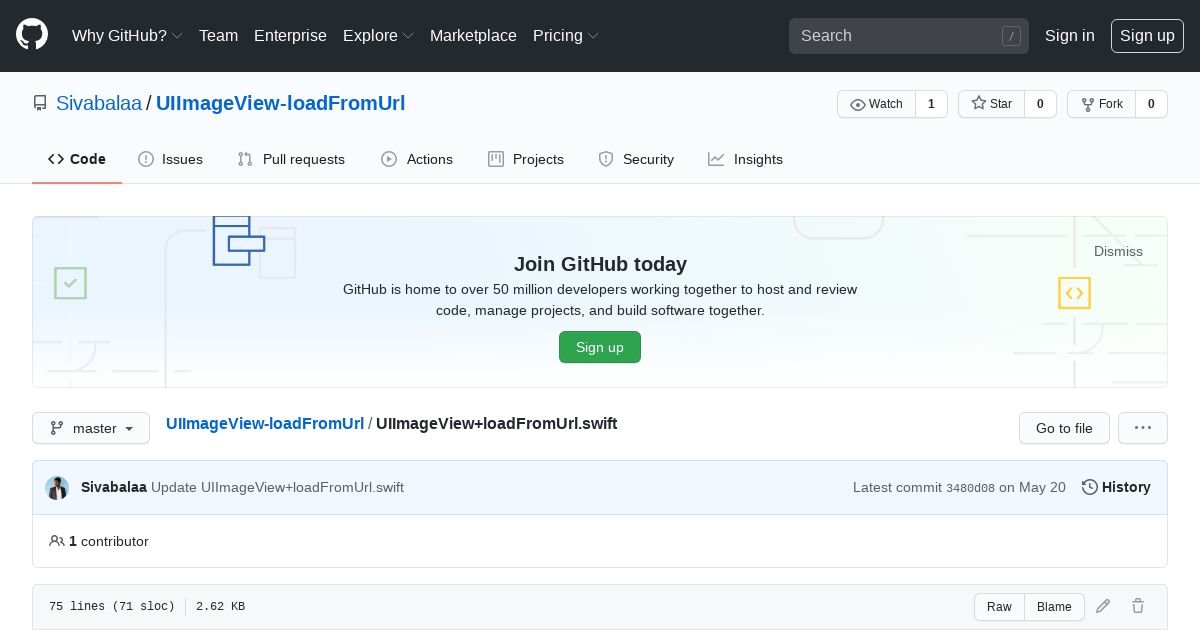1200x630 pixels.
Task: Expand the Pricing dropdown
Action: [x=566, y=35]
